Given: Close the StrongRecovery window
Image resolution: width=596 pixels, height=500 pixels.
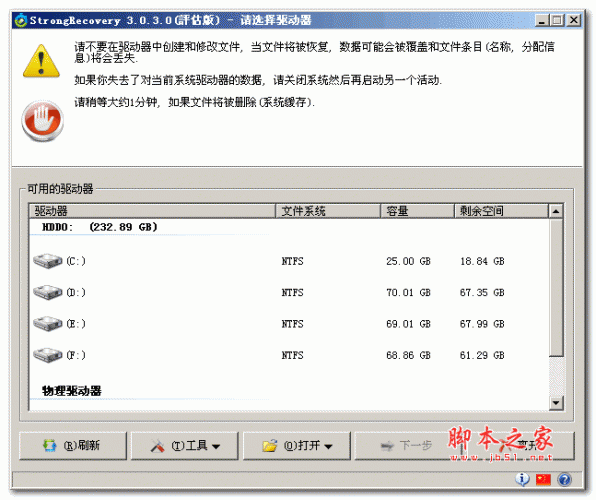Looking at the screenshot, I should [574, 20].
